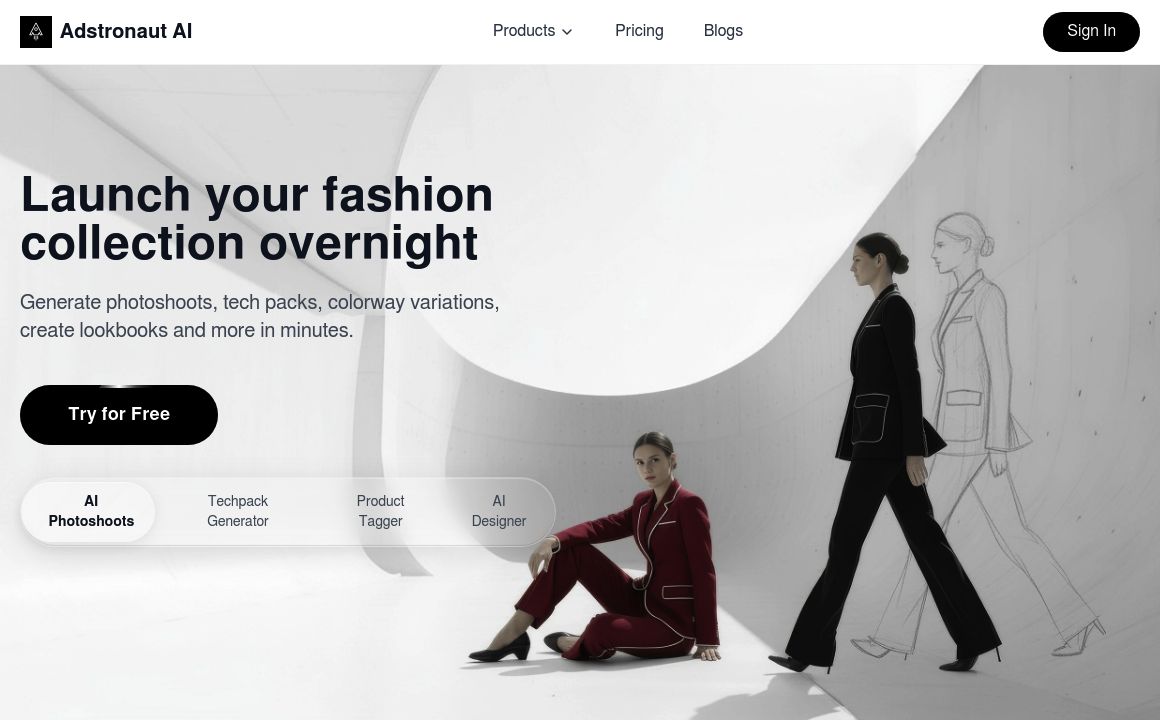Click the "Launch your fashion collection overnight" headline
Screen dimensions: 1160x720
click(x=257, y=218)
